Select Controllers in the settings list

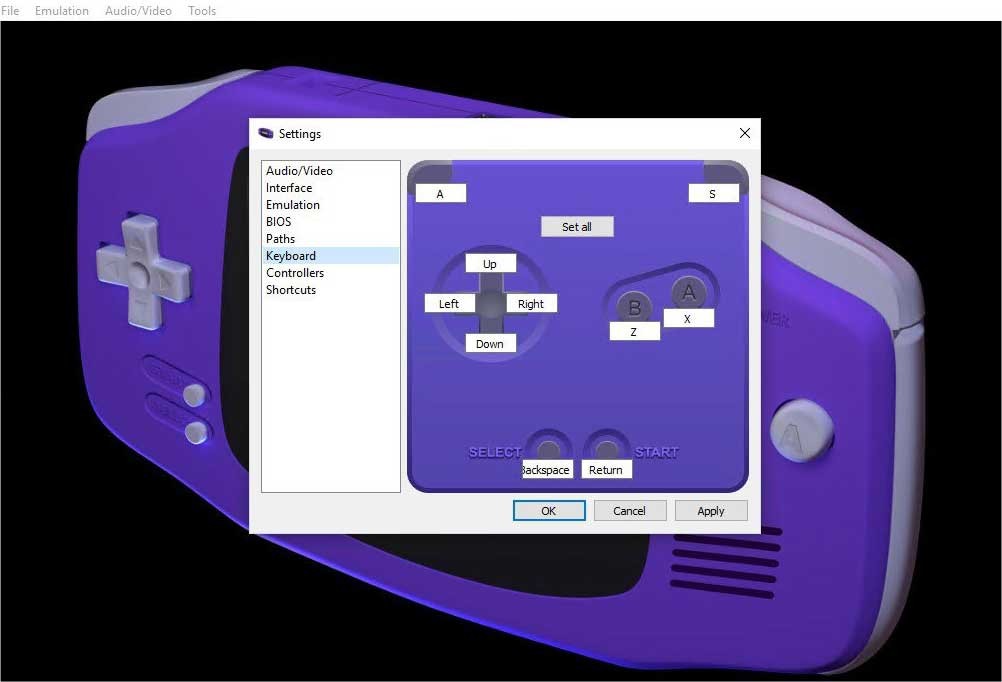(295, 273)
